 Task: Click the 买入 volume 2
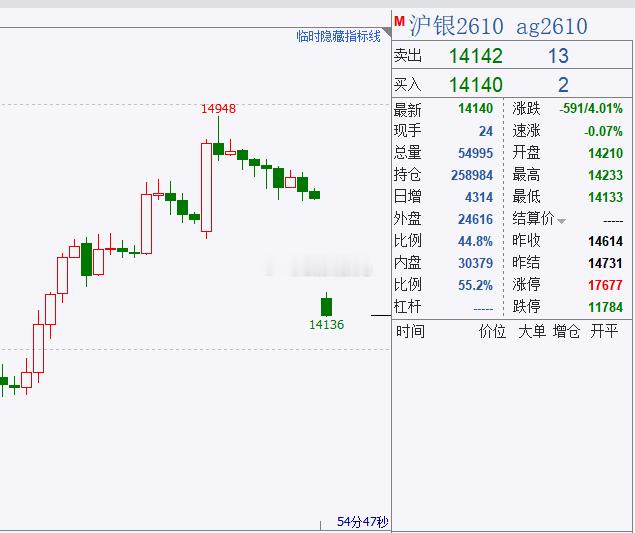[x=563, y=85]
